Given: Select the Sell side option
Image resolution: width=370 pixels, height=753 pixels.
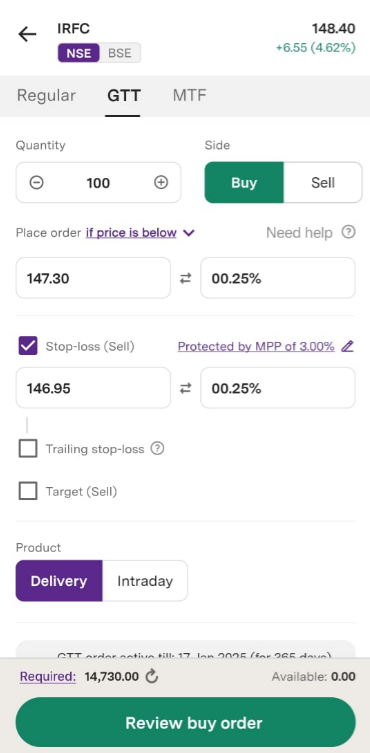Looking at the screenshot, I should 322,182.
